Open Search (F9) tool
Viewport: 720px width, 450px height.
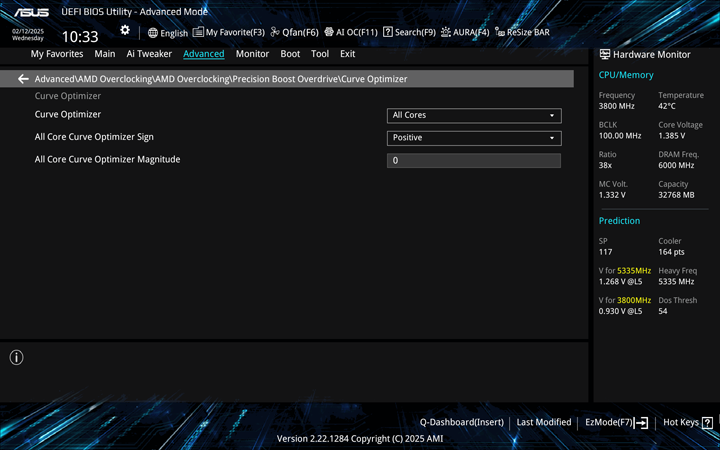409,32
